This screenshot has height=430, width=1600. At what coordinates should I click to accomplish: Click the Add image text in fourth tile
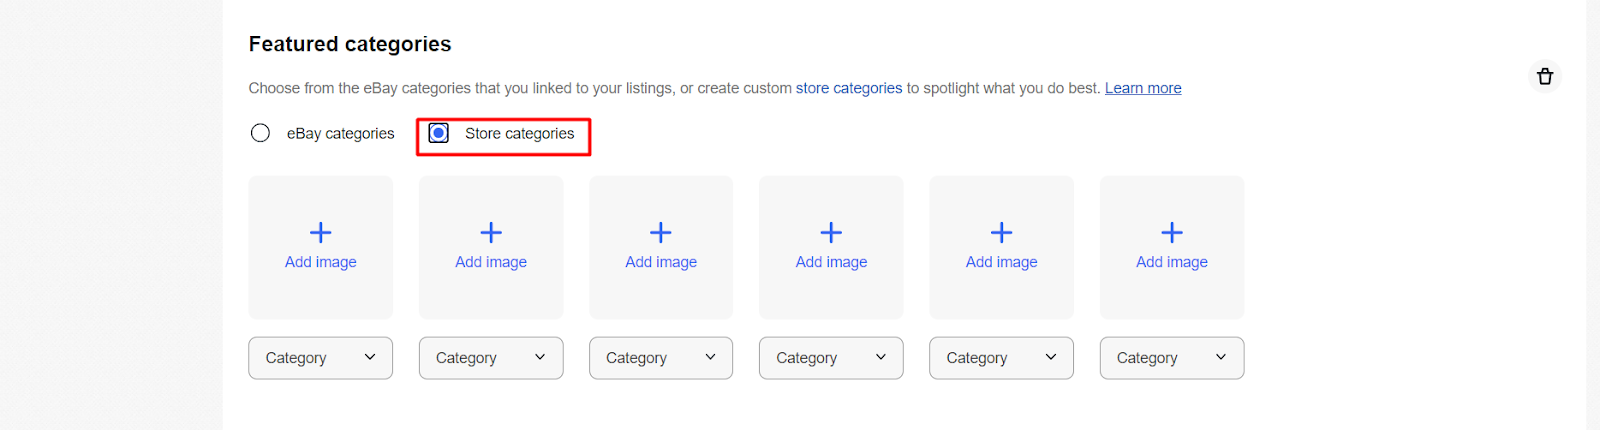831,262
